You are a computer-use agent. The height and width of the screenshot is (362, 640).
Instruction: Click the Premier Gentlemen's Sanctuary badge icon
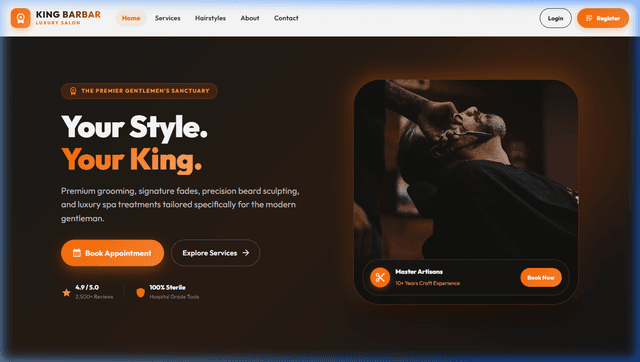pos(73,91)
